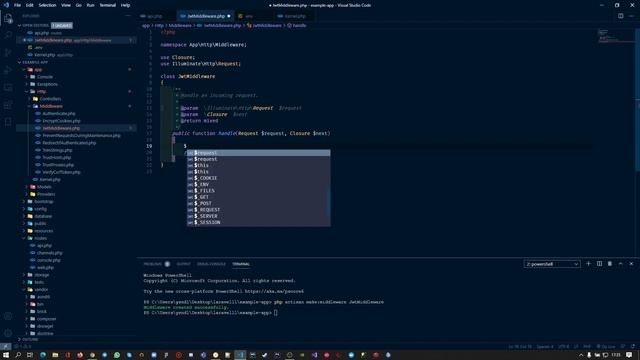
Task: Split the terminal pane
Action: [599, 264]
